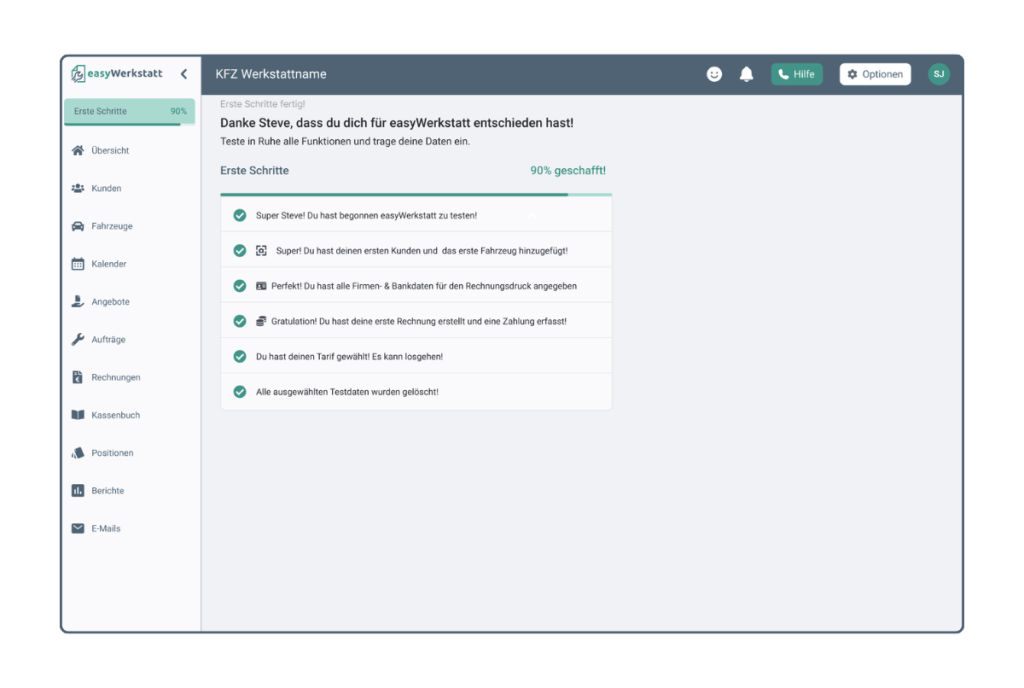The width and height of the screenshot is (1024, 688).
Task: Click the E-Mails envelope icon
Action: coord(78,528)
